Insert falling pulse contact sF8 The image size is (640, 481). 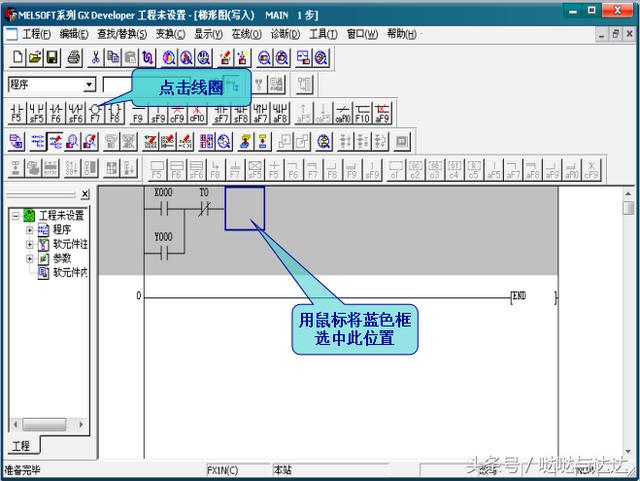[241, 113]
